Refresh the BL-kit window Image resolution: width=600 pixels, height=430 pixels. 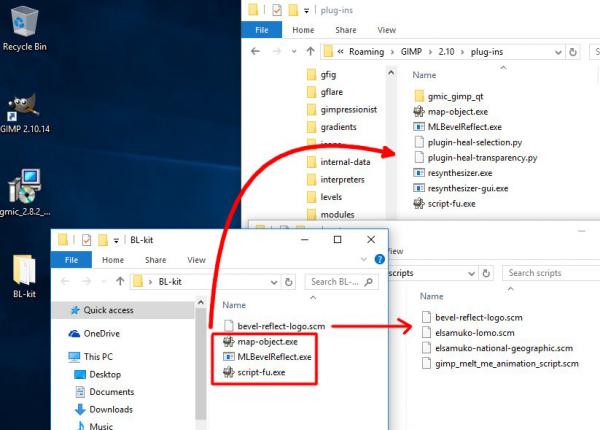pyautogui.click(x=289, y=282)
